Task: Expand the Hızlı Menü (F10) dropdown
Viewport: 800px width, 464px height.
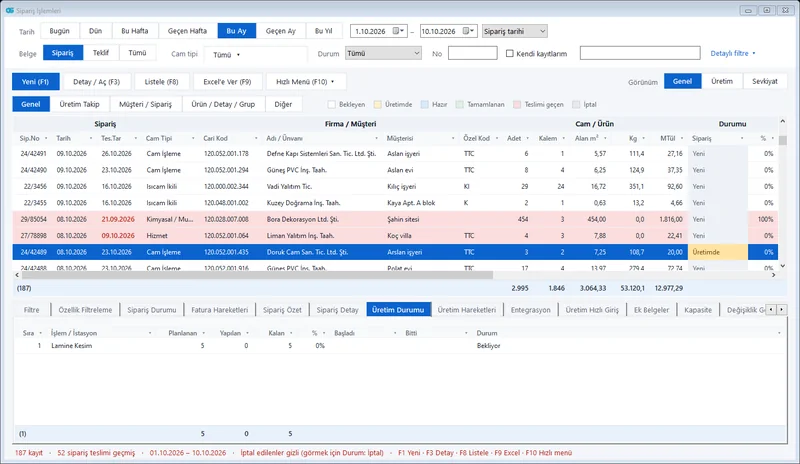Action: 306,82
